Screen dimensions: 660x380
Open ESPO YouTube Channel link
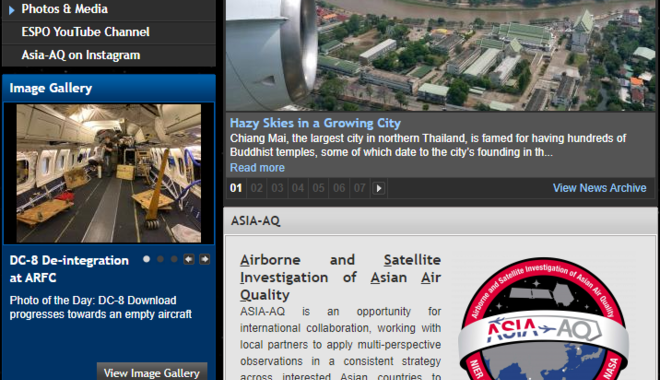point(85,32)
